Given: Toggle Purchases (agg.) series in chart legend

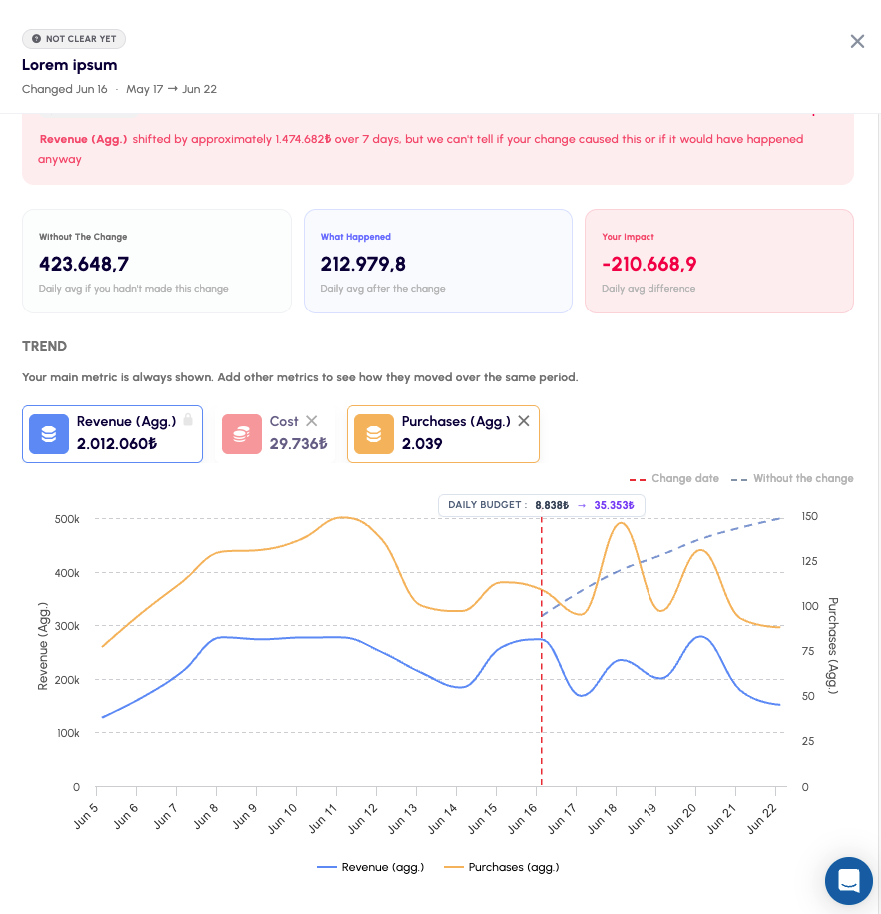Looking at the screenshot, I should [501, 867].
